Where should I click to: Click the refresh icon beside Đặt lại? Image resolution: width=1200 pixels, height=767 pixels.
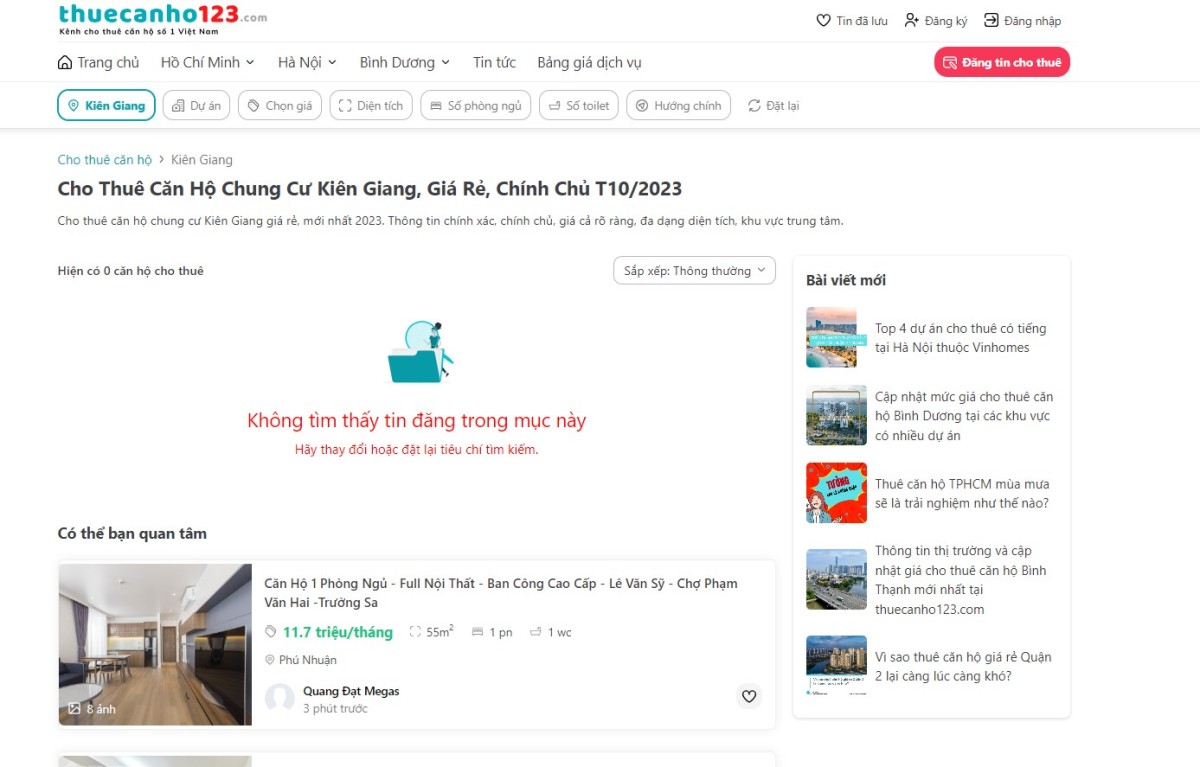coord(755,106)
